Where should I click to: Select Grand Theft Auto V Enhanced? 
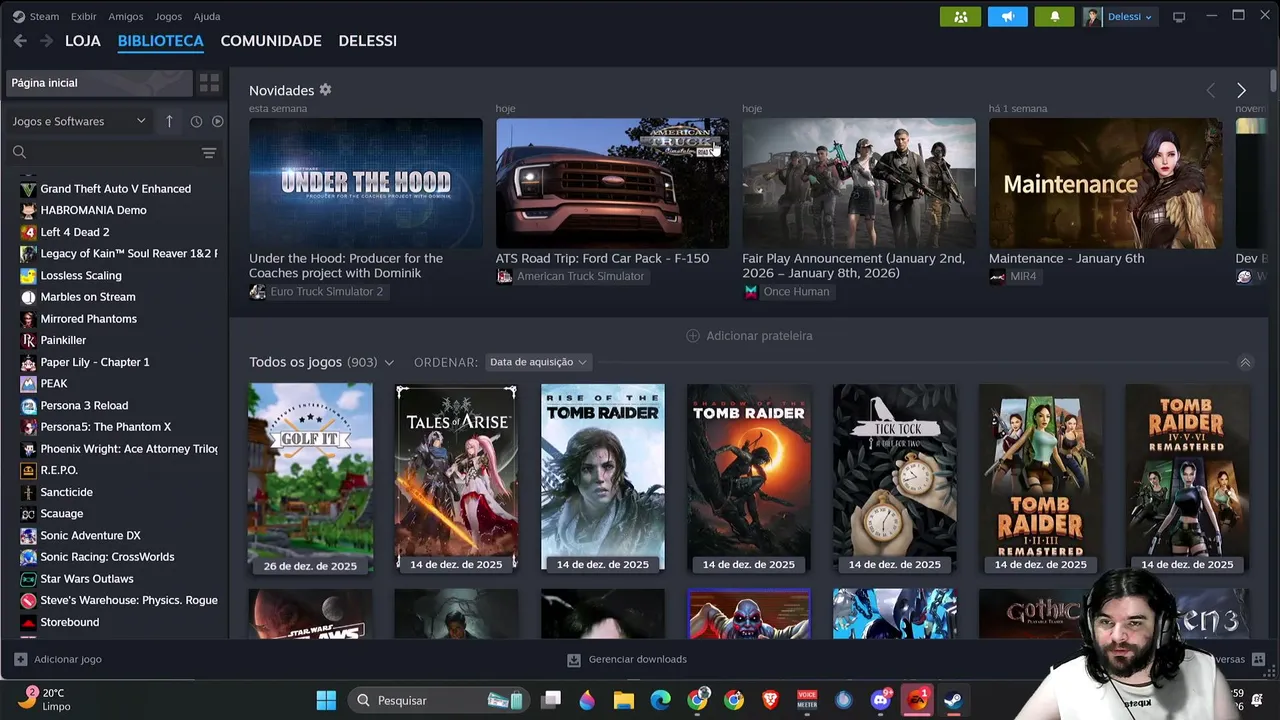tap(115, 188)
